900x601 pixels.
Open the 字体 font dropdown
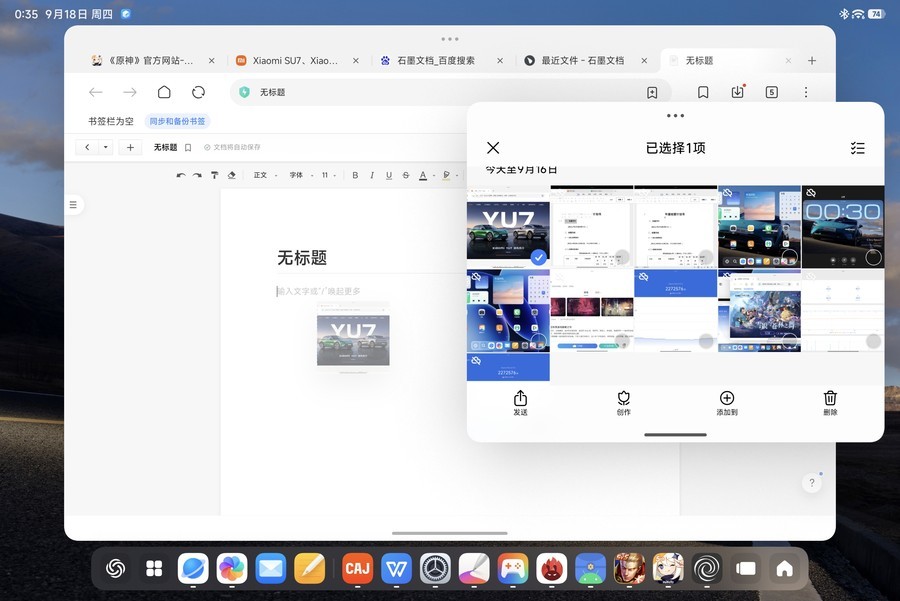[x=300, y=175]
